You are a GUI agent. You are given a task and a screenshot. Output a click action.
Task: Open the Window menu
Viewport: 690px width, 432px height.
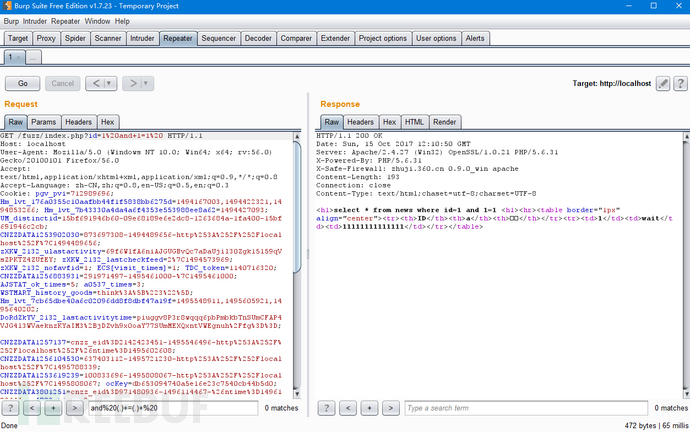pyautogui.click(x=97, y=21)
